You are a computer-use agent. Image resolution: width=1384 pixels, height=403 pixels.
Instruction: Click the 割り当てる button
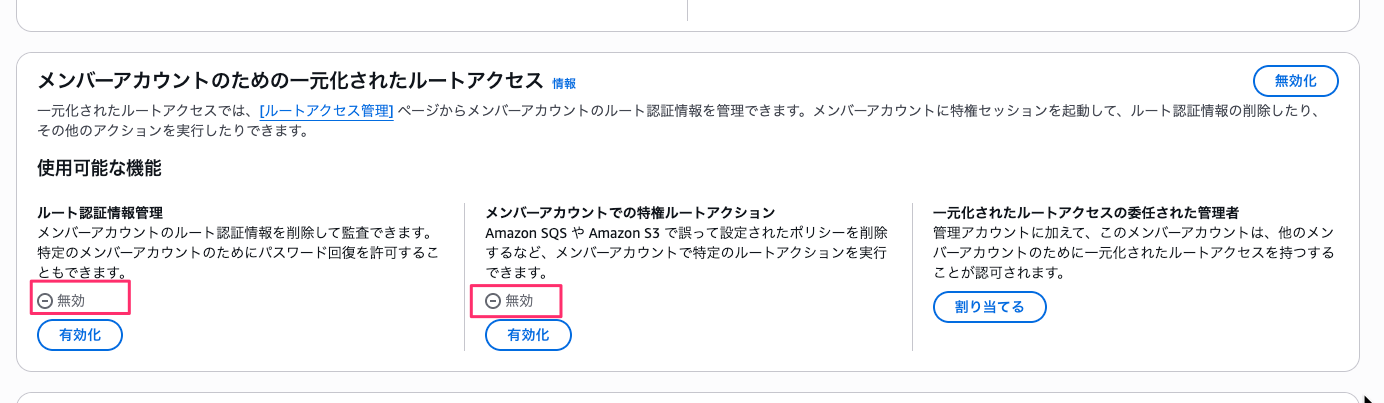click(x=989, y=307)
